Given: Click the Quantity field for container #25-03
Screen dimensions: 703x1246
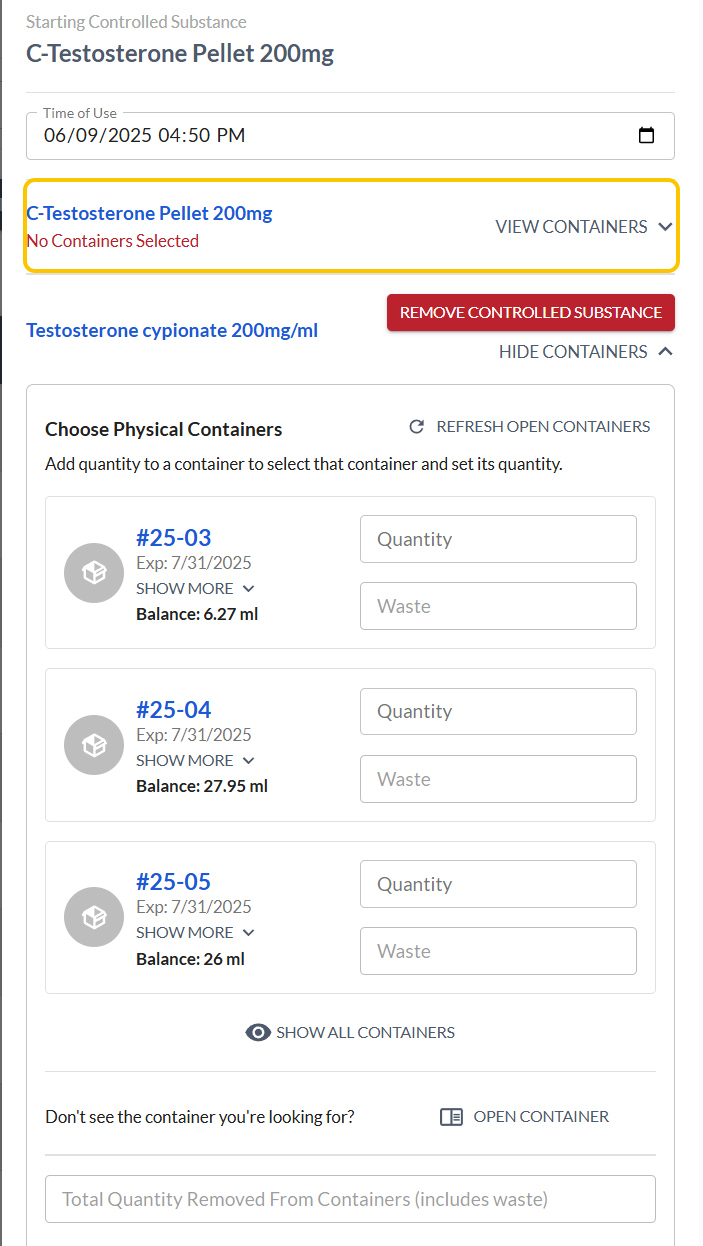Looking at the screenshot, I should pos(498,540).
